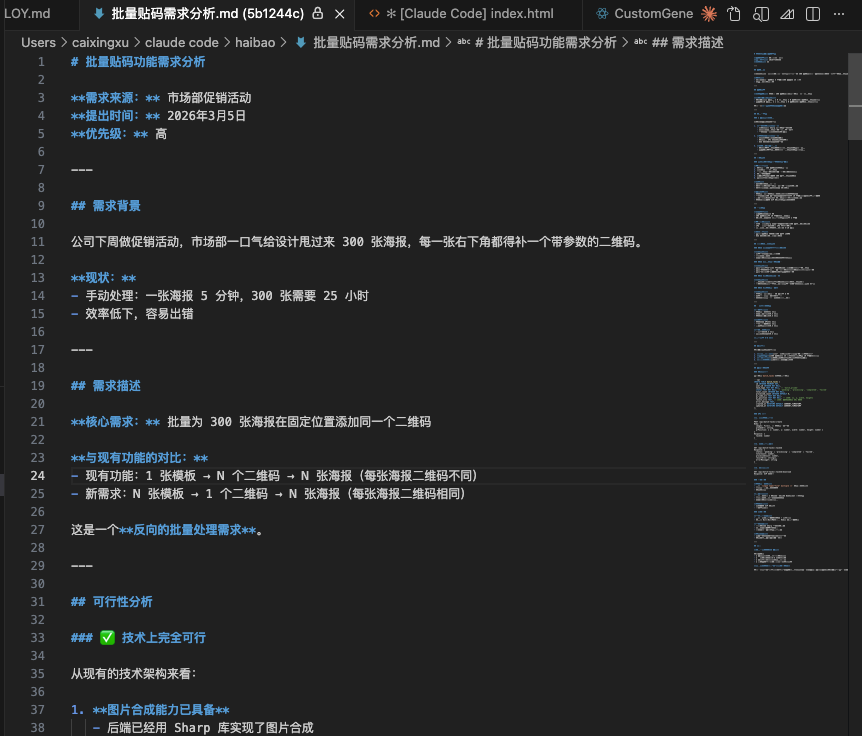Click the orange HTML icon on index.html tab
The image size is (862, 736).
(374, 13)
